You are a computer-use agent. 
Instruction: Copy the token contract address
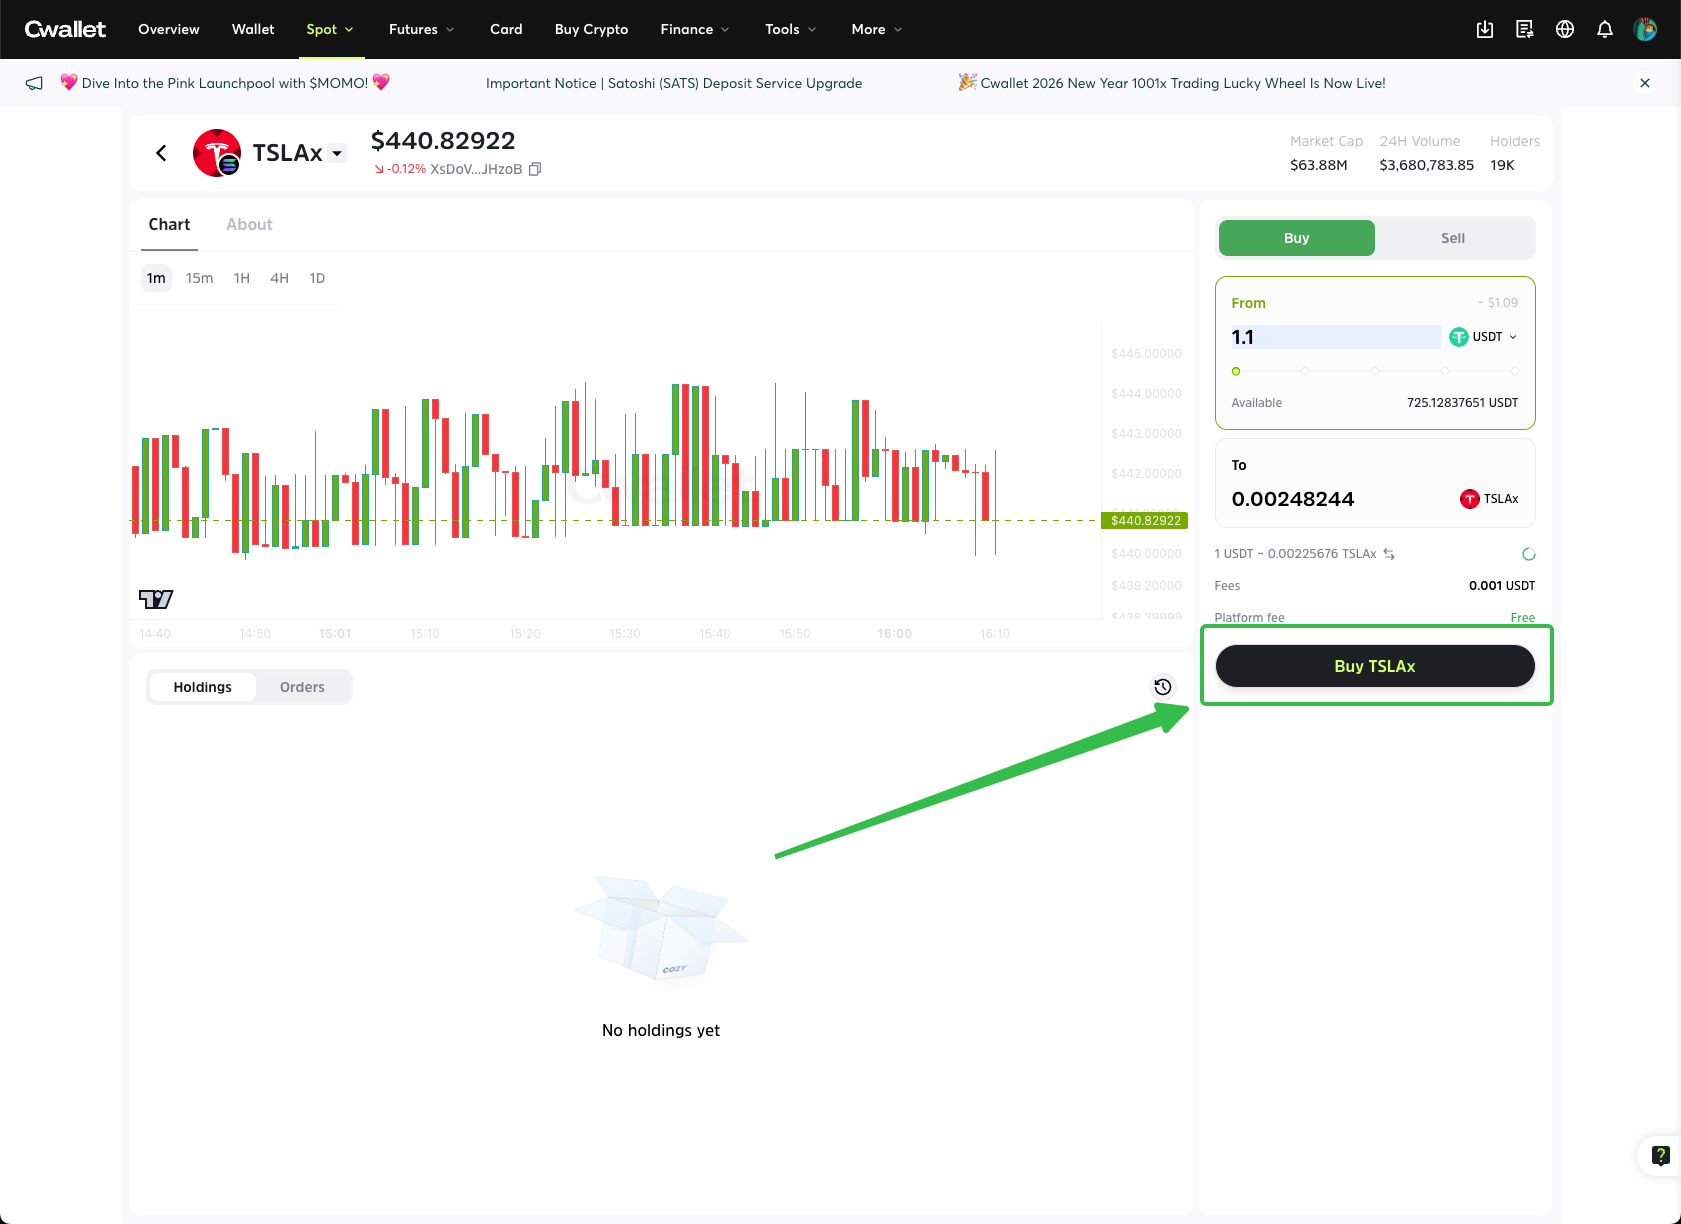point(535,169)
